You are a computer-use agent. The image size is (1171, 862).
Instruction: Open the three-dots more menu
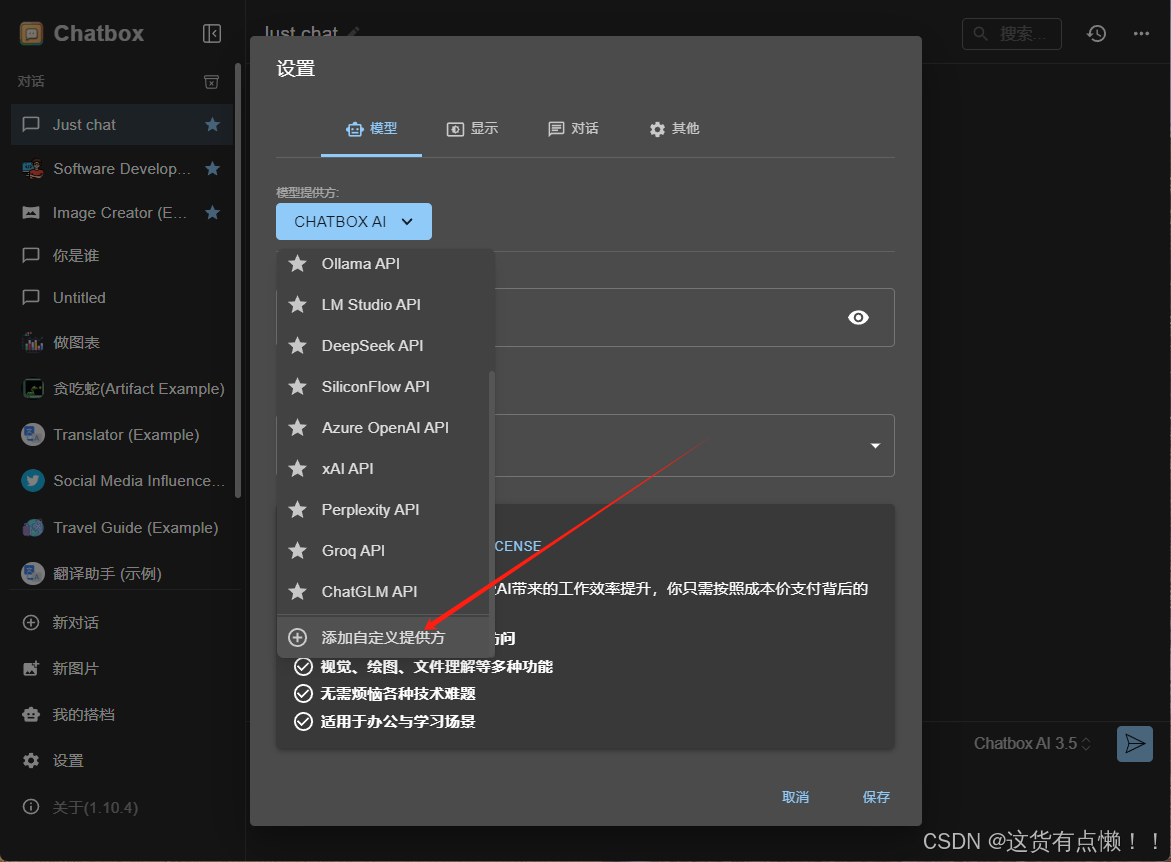1141,34
